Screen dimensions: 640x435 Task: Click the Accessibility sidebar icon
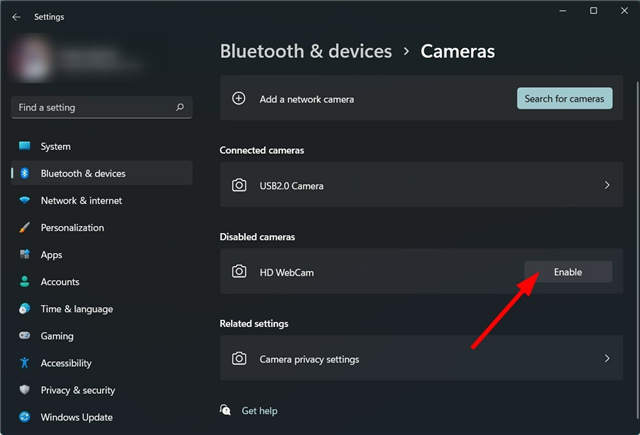25,363
